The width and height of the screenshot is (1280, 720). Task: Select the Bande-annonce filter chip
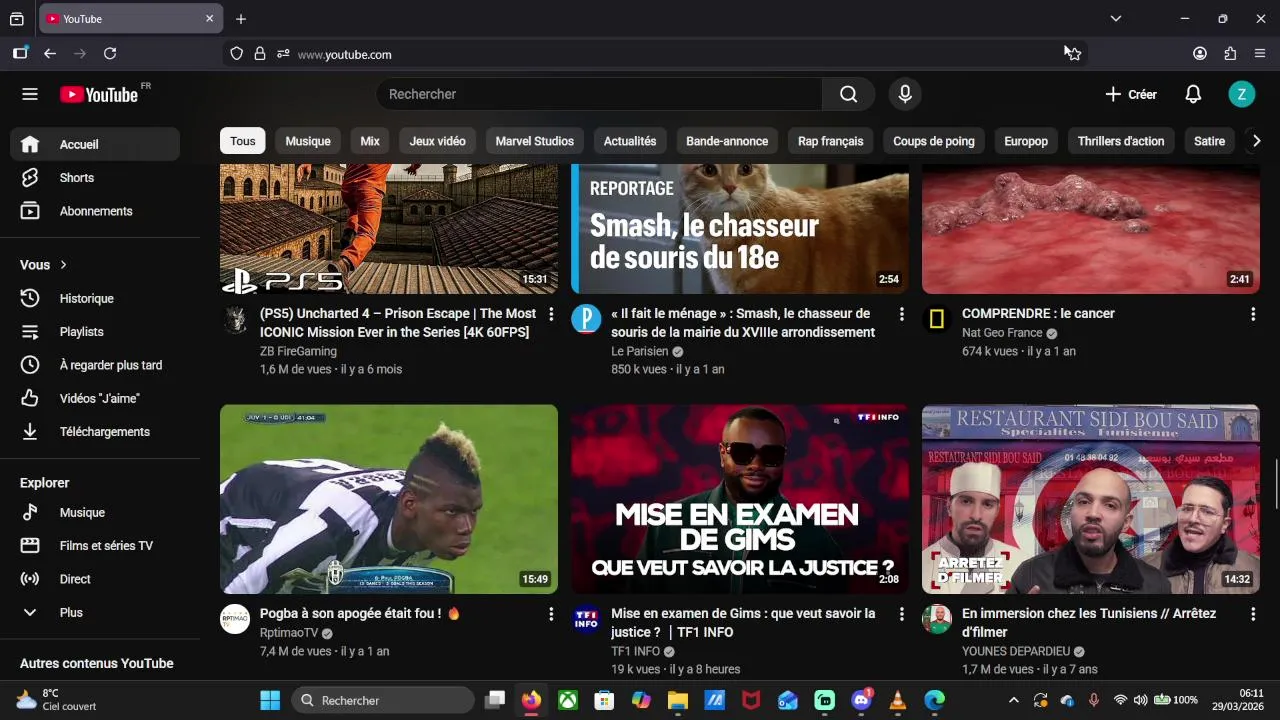coord(727,141)
